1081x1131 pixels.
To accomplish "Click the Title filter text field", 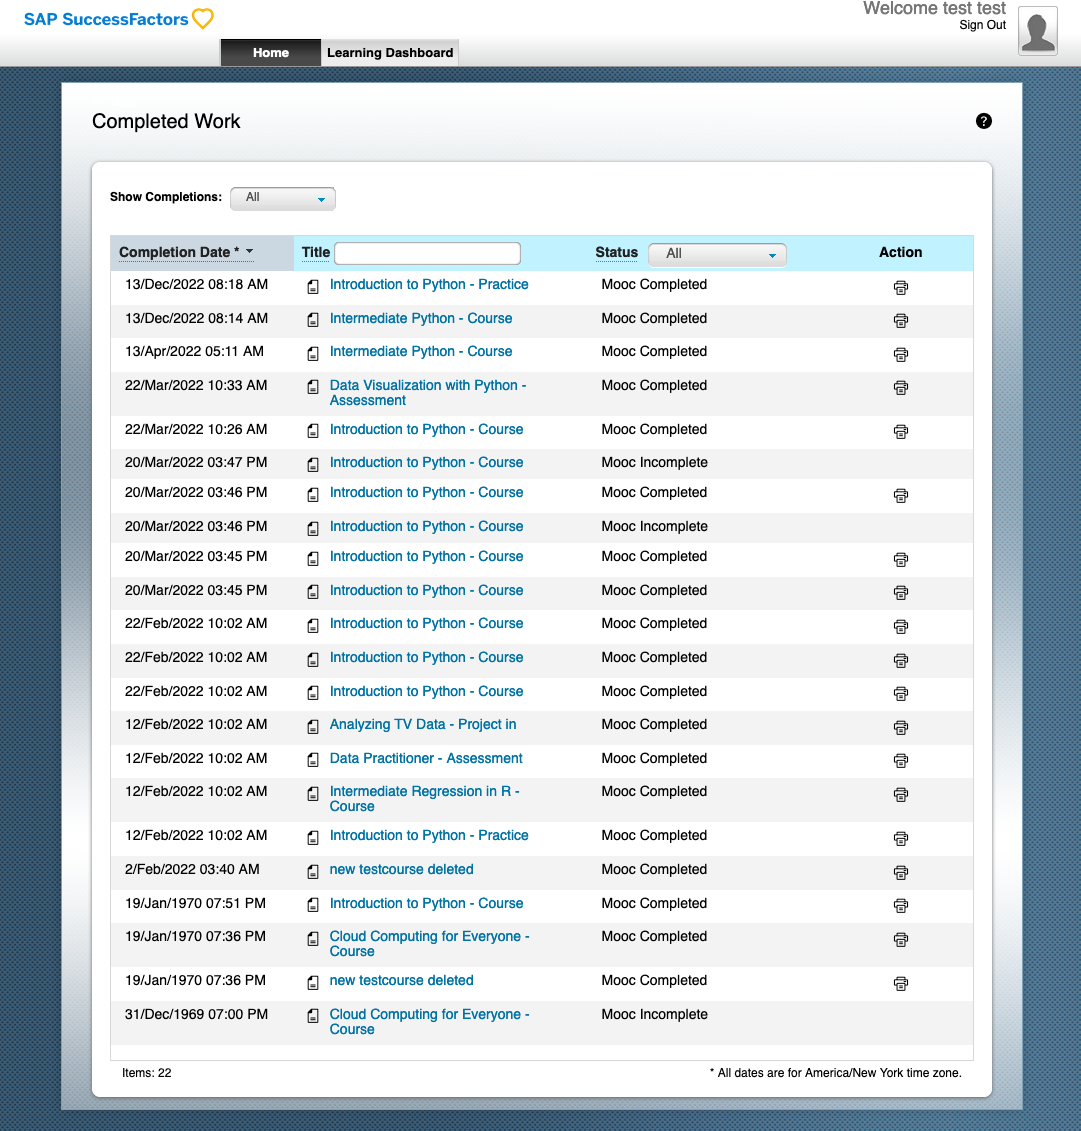I will coord(427,253).
